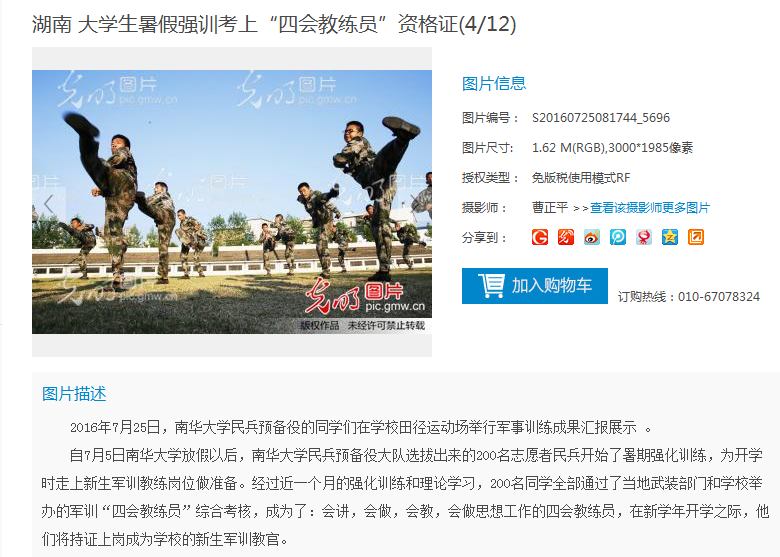Select the 图片信息 heading
Viewport: 780px width, 557px height.
tap(494, 84)
